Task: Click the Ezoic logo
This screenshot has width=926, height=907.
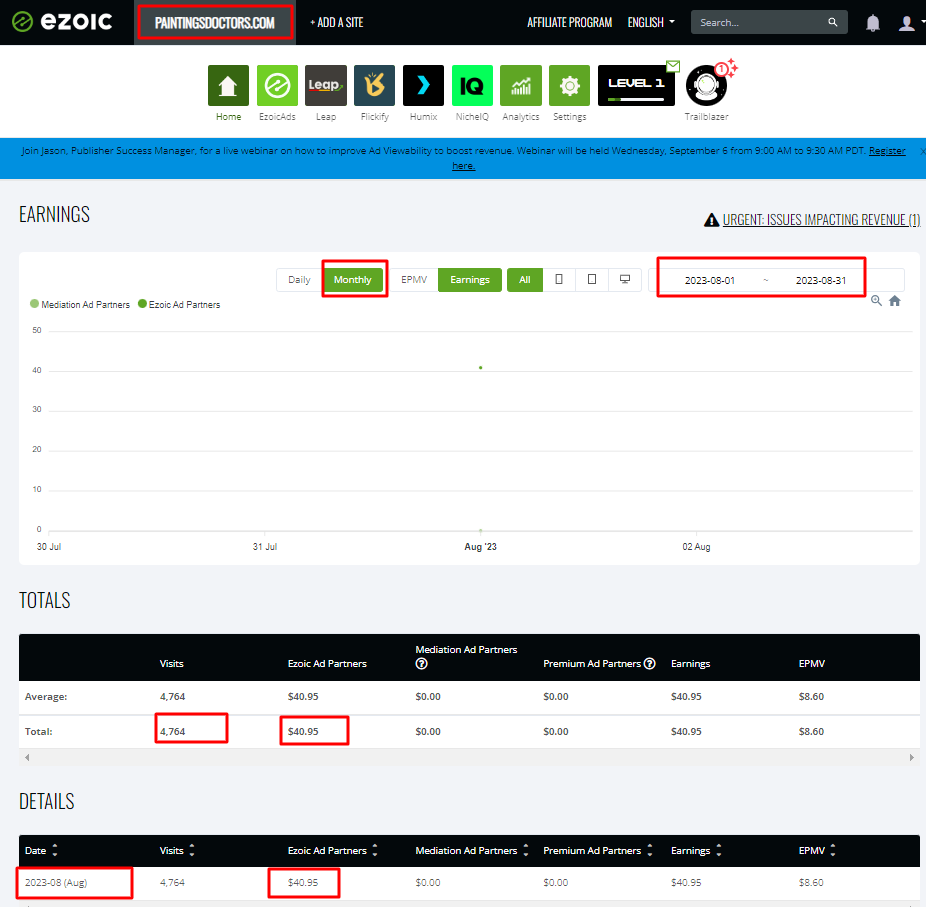Action: coord(62,22)
